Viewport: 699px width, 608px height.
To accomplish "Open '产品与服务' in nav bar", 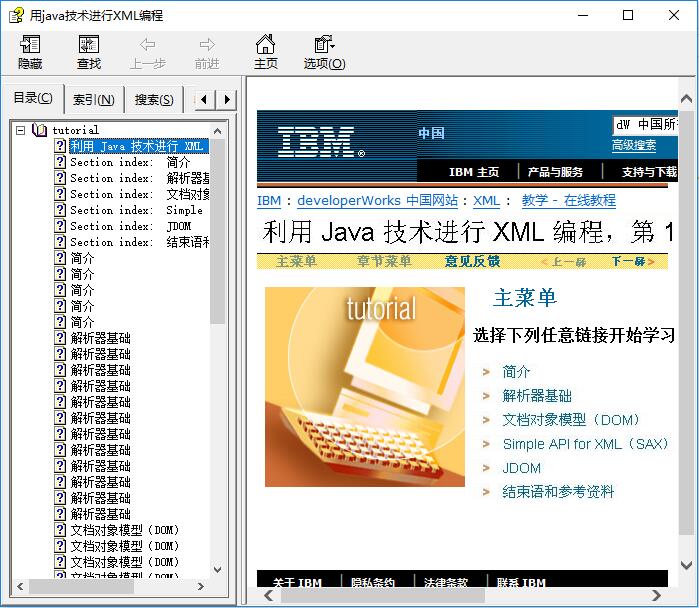I will tap(555, 172).
